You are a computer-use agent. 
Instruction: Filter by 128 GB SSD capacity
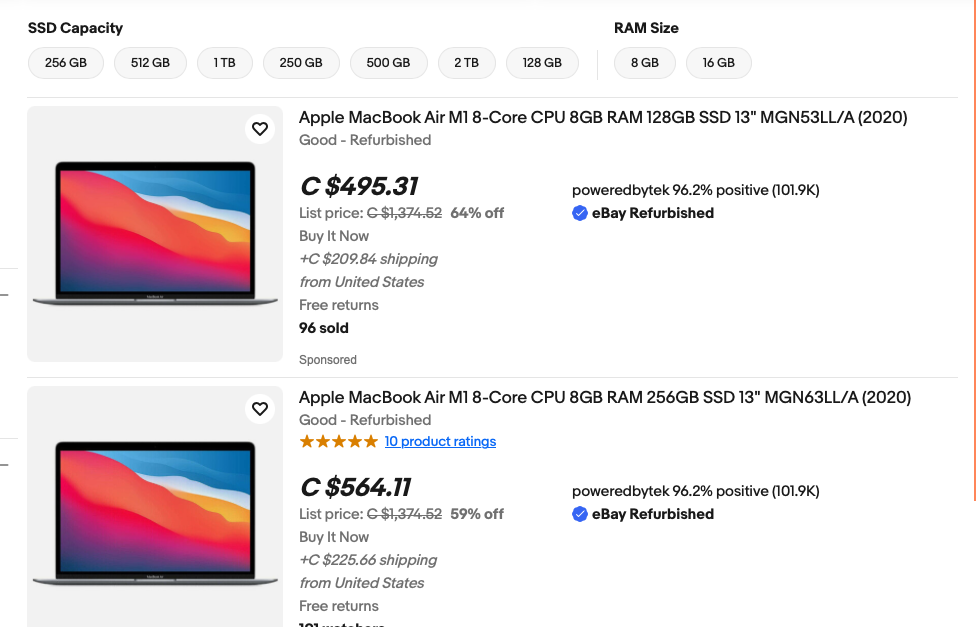point(542,62)
